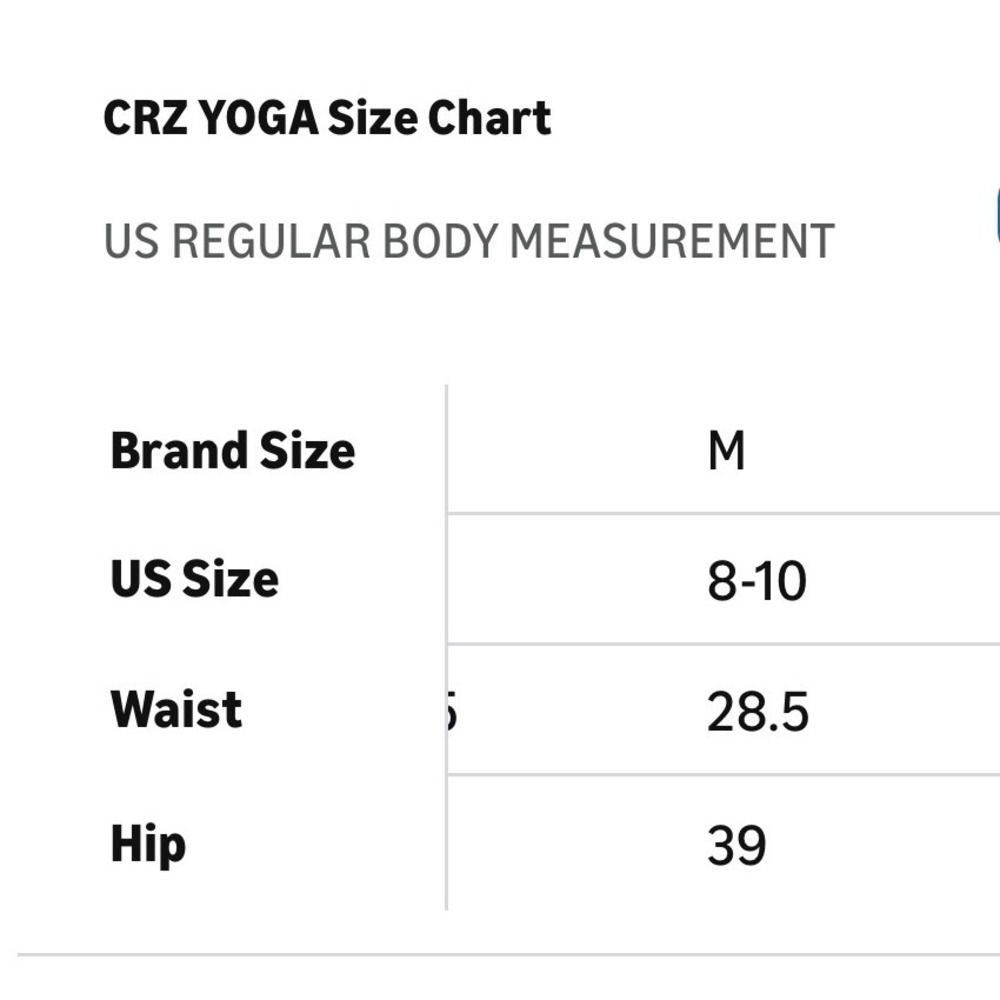Click the Hip row label
The image size is (1000, 1000).
click(x=148, y=844)
